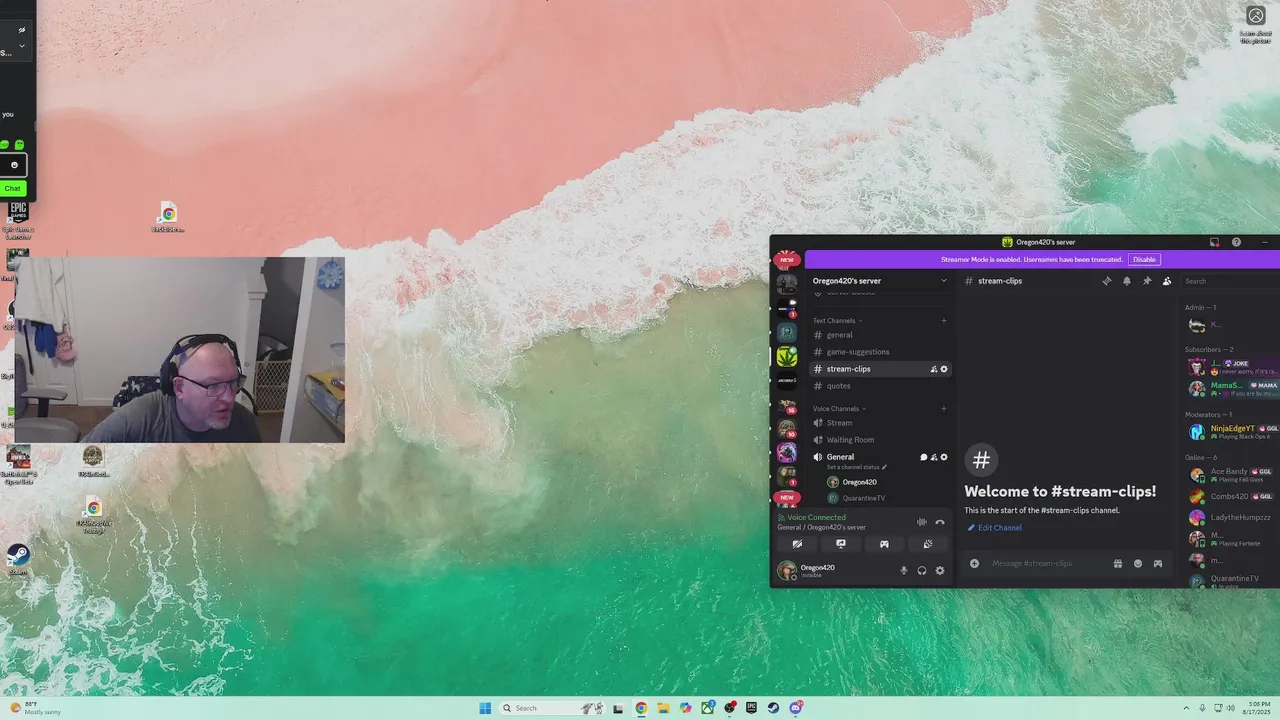This screenshot has width=1280, height=720.
Task: Select Ace Bandy in the member list
Action: [x=1232, y=475]
